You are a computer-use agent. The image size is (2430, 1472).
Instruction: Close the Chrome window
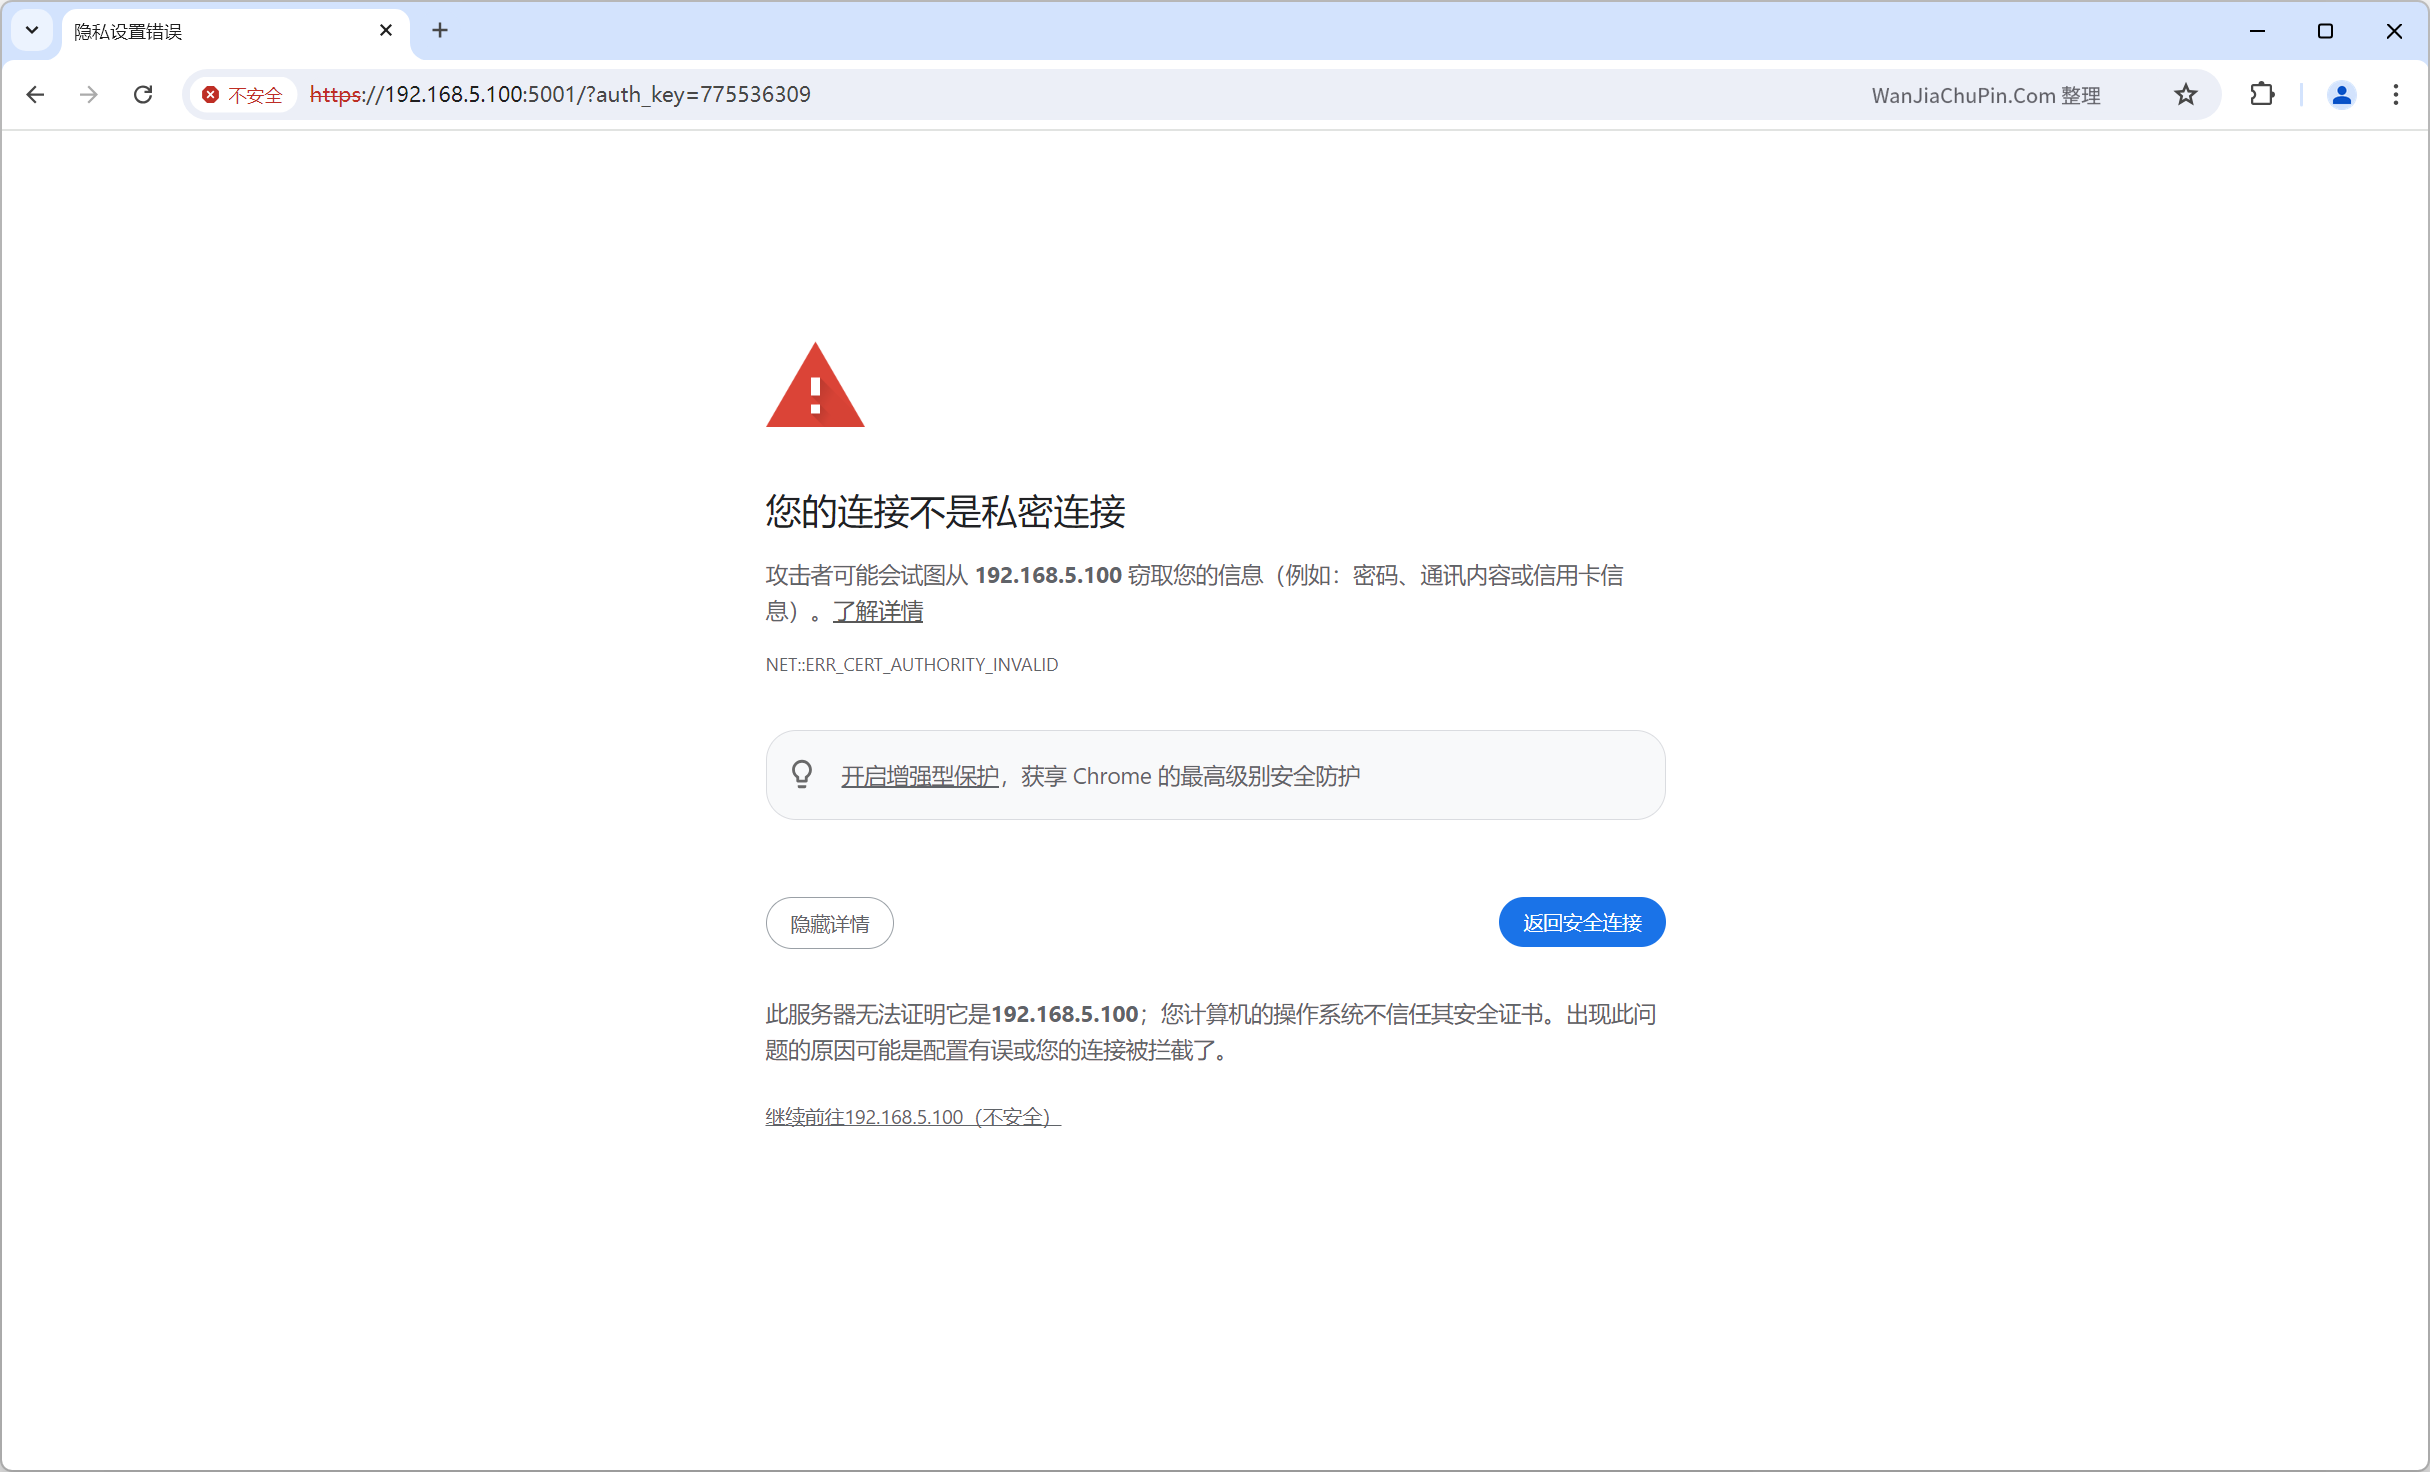tap(2394, 31)
